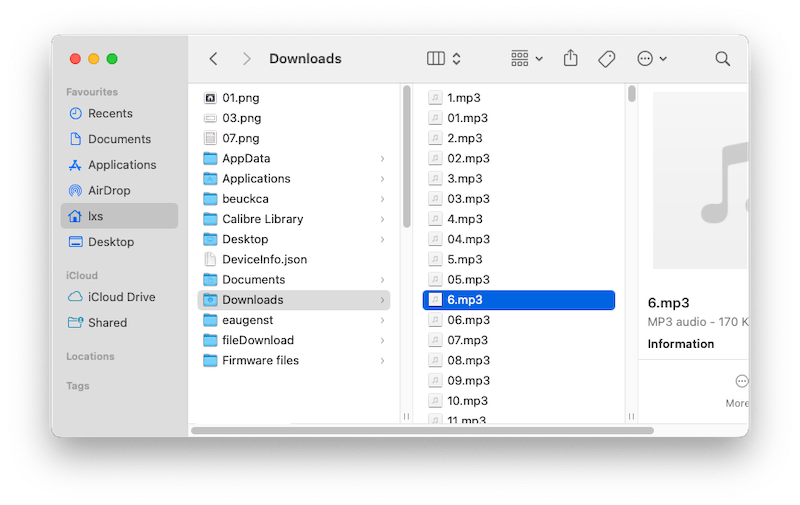Click the 6.mp3 music preview thumbnail
800x505 pixels.
700,180
